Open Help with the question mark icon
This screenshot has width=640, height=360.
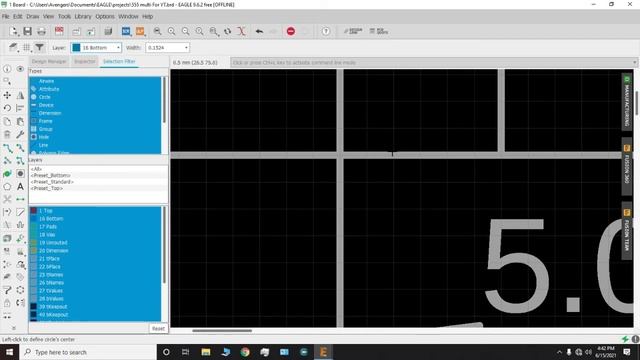(x=326, y=31)
